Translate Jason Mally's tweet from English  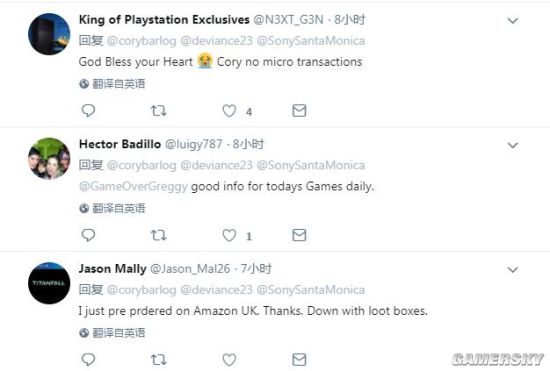point(112,333)
